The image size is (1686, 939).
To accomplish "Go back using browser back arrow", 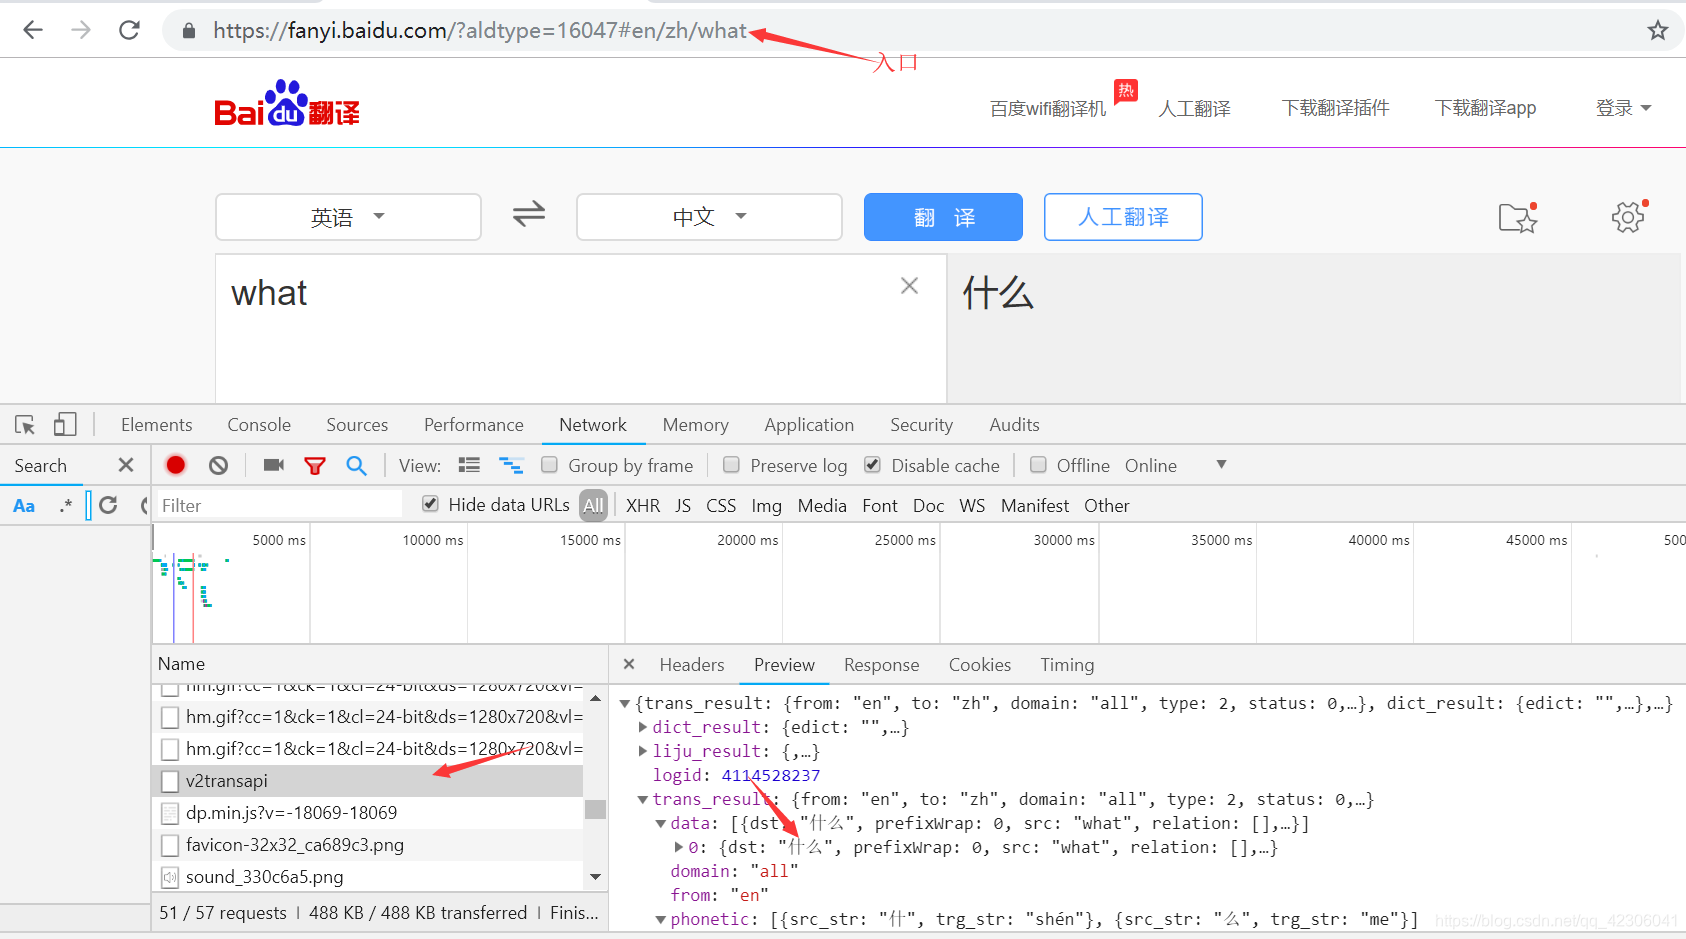I will click(33, 30).
